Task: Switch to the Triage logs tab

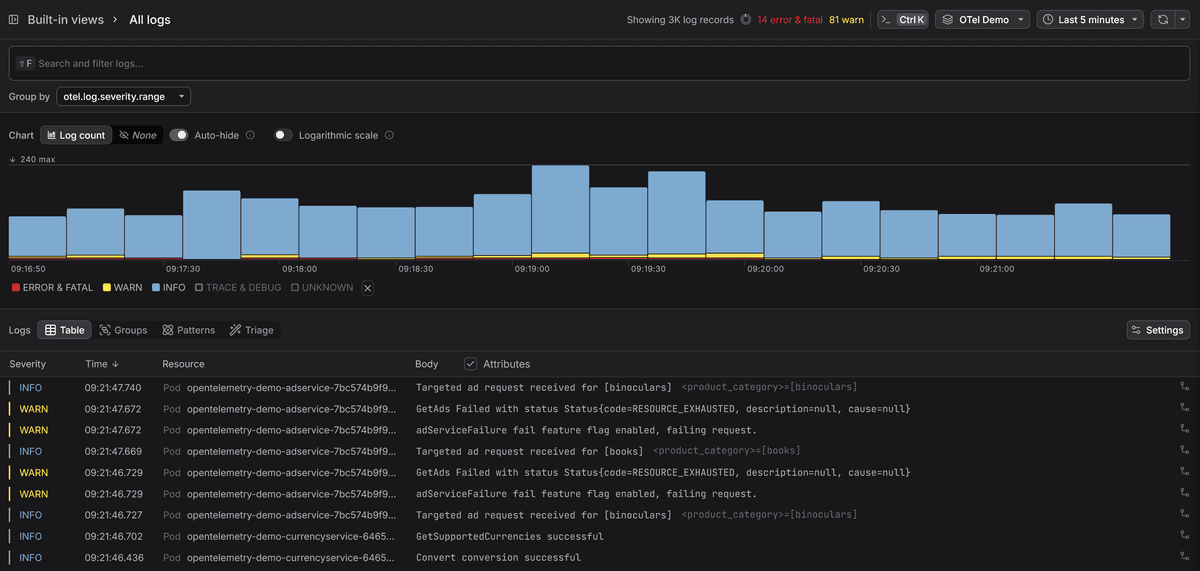Action: coord(250,330)
